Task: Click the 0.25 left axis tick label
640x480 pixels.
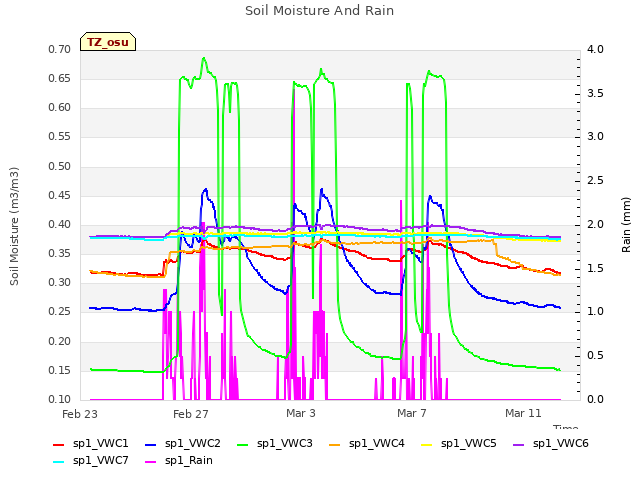Action: click(60, 312)
